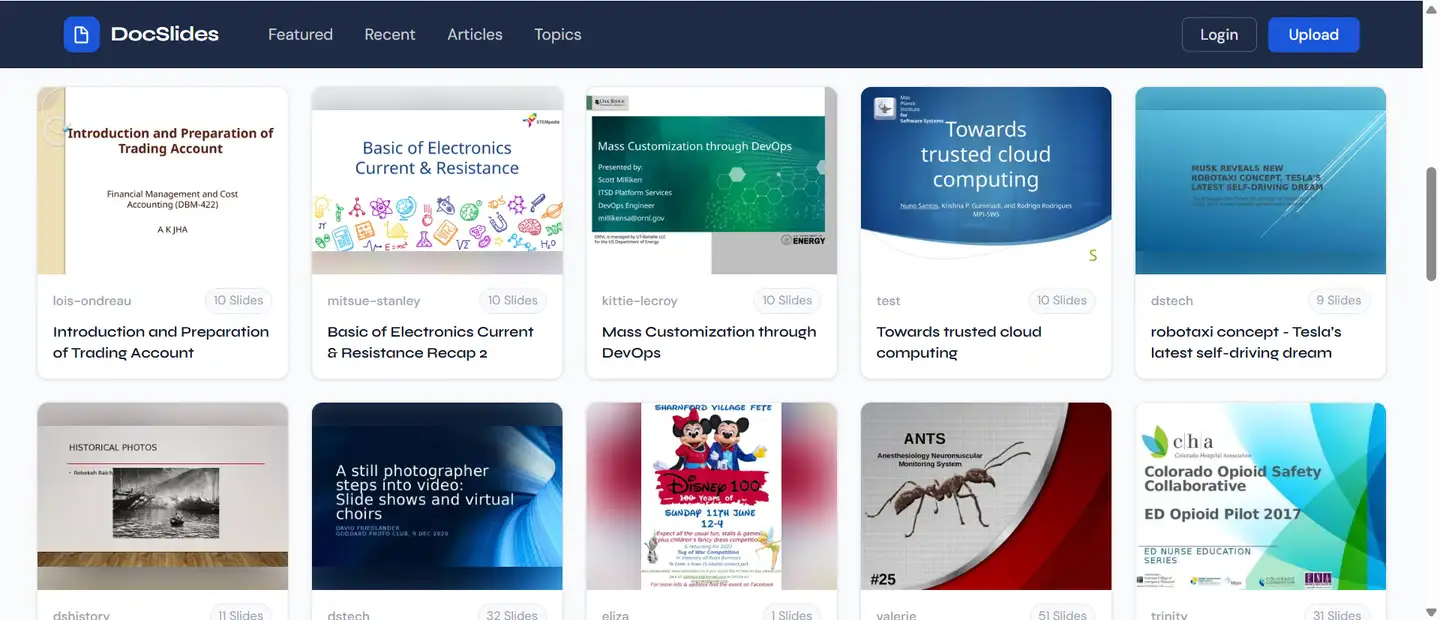Open the Trading Account slide thumbnail
This screenshot has height=620, width=1440.
(163, 180)
